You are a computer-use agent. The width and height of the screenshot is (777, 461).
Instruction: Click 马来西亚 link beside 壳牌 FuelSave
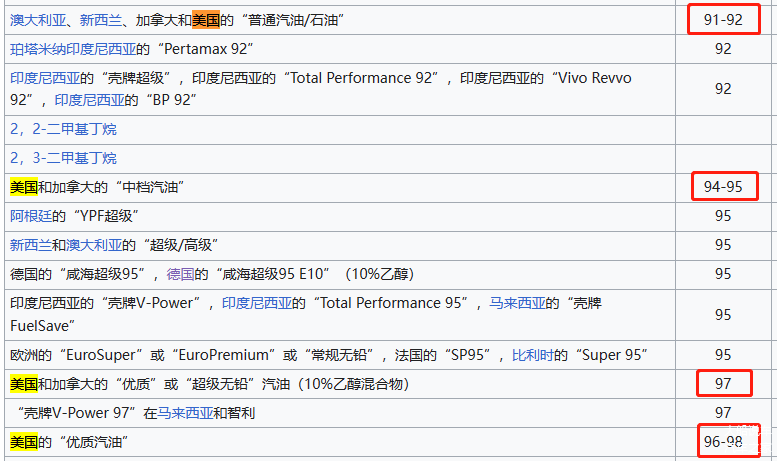512,303
